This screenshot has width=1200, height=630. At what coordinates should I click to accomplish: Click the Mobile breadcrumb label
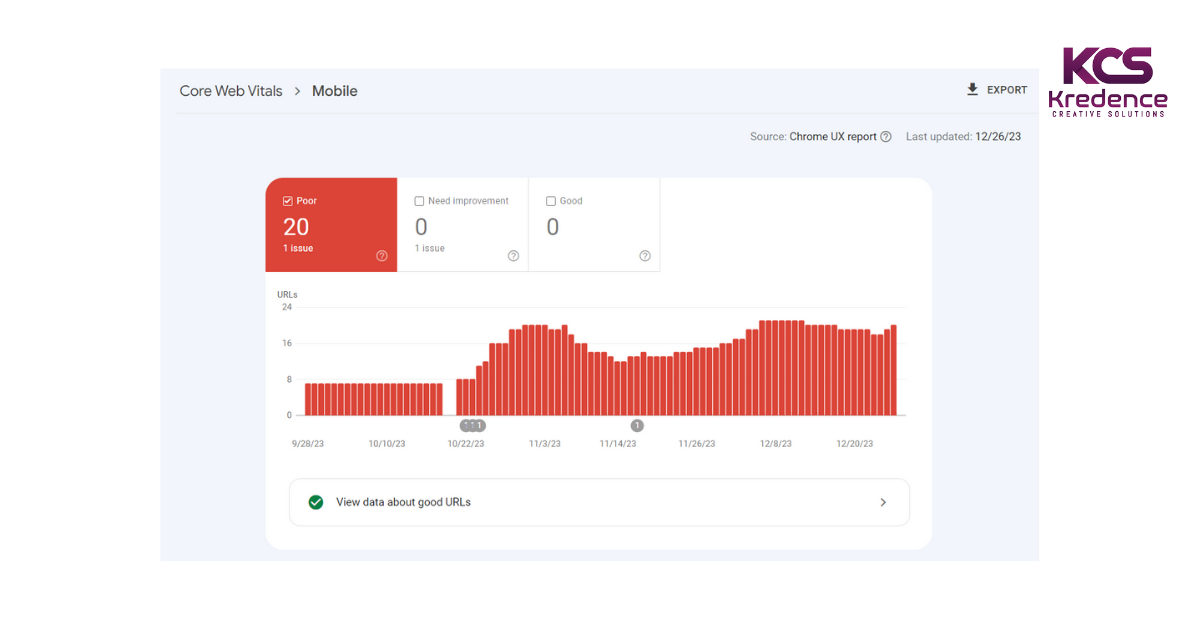[334, 91]
